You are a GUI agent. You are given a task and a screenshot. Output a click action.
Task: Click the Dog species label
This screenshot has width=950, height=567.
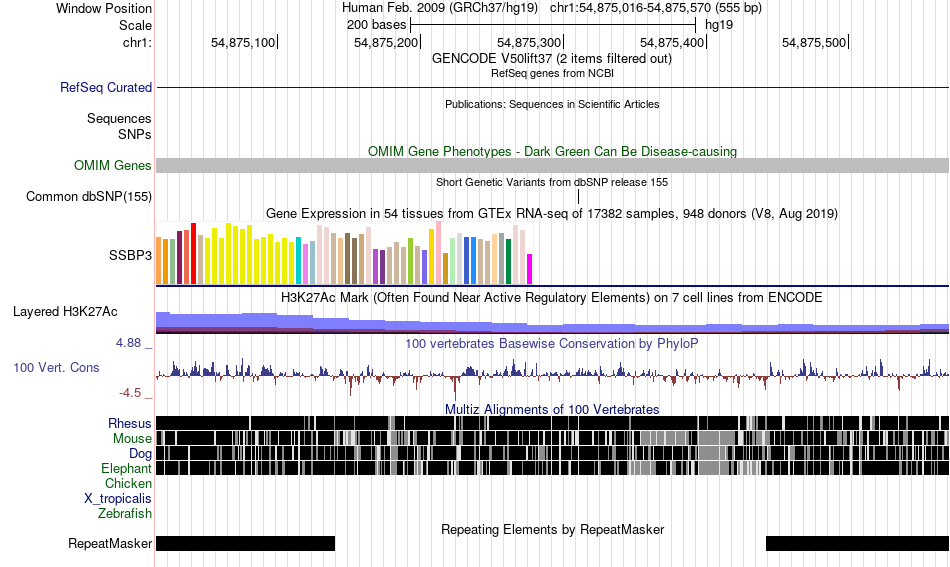coord(140,454)
